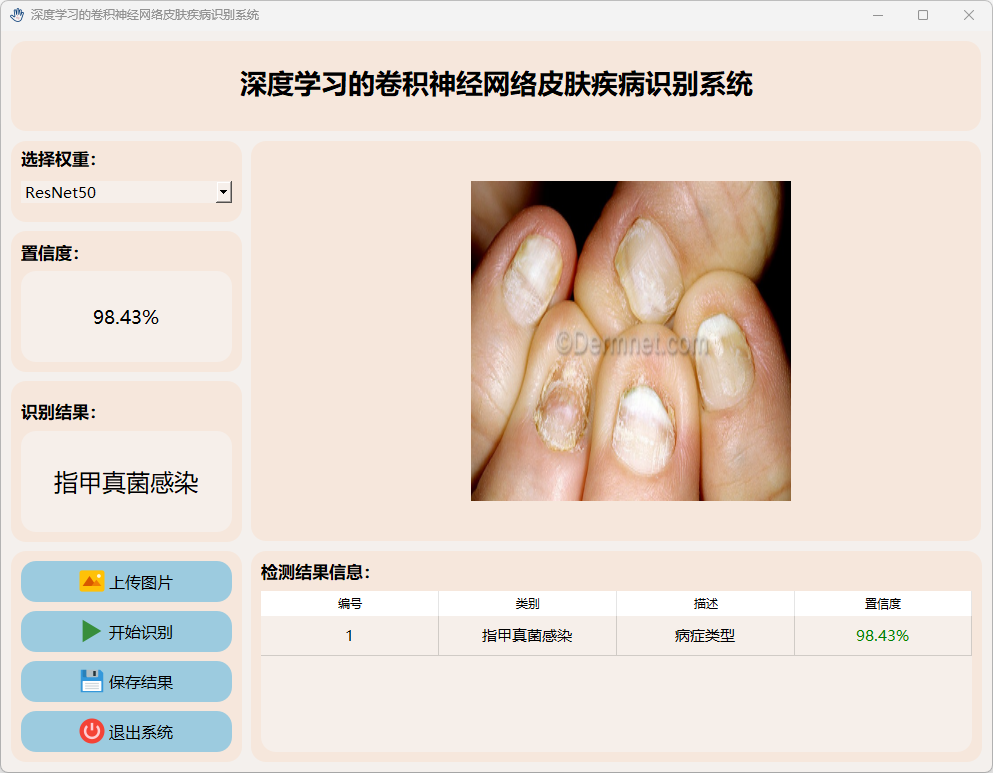This screenshot has height=773, width=993.
Task: Click the green 98.43% table cell
Action: point(882,636)
